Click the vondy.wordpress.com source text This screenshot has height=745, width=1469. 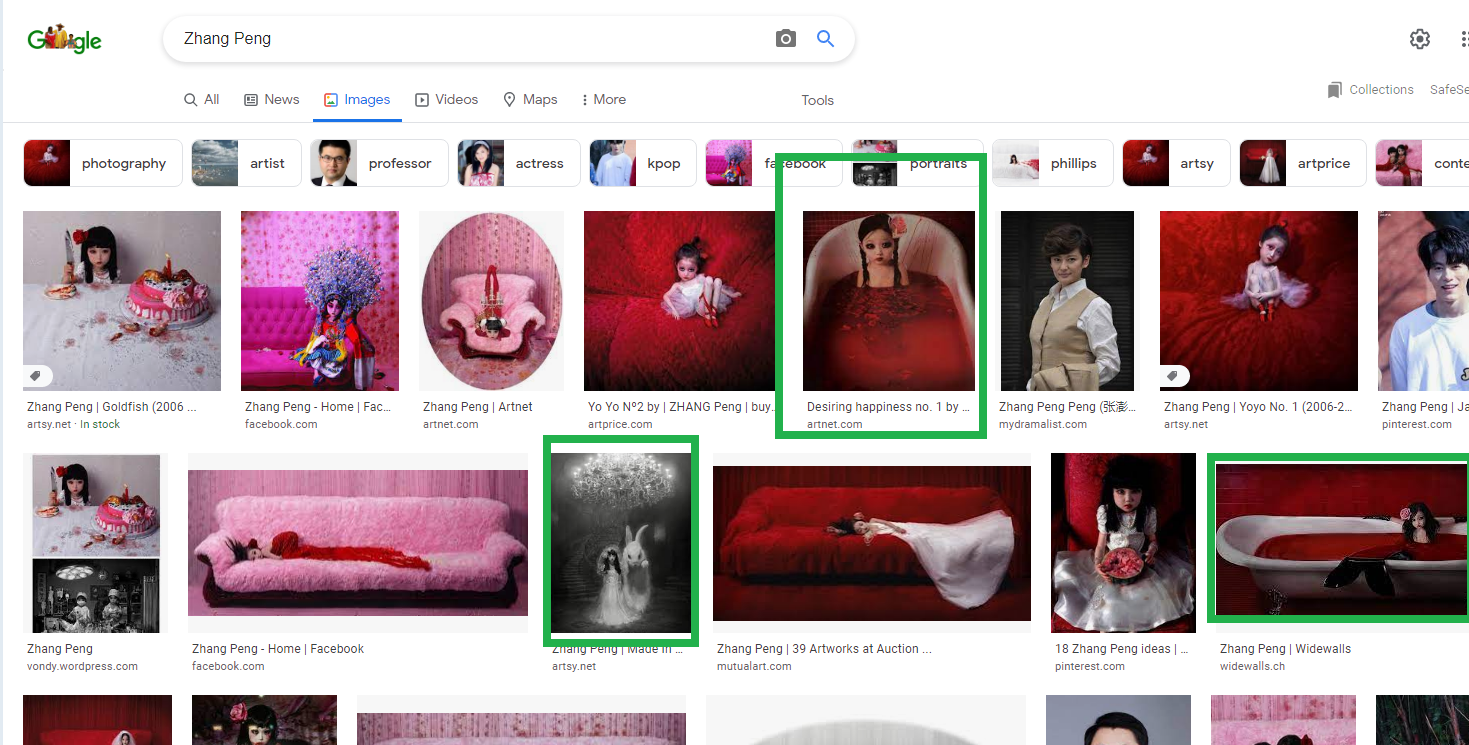pos(82,666)
